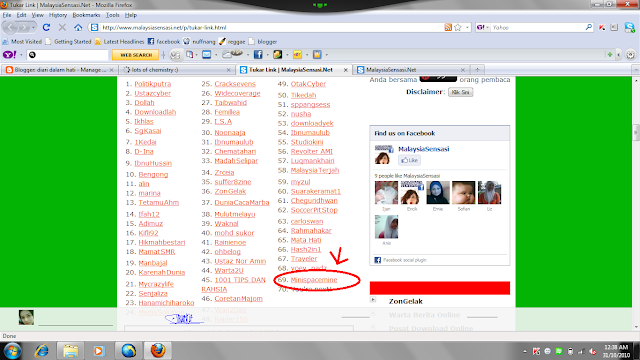Expand the ZonGelak sidebar entry arrow
Screen dimensions: 640x360
tap(373, 300)
